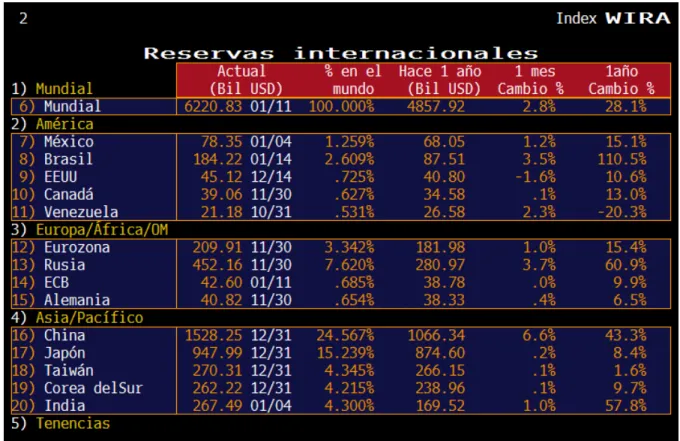680x441 pixels.
Task: Select the 14) ECB row
Action: [340, 282]
